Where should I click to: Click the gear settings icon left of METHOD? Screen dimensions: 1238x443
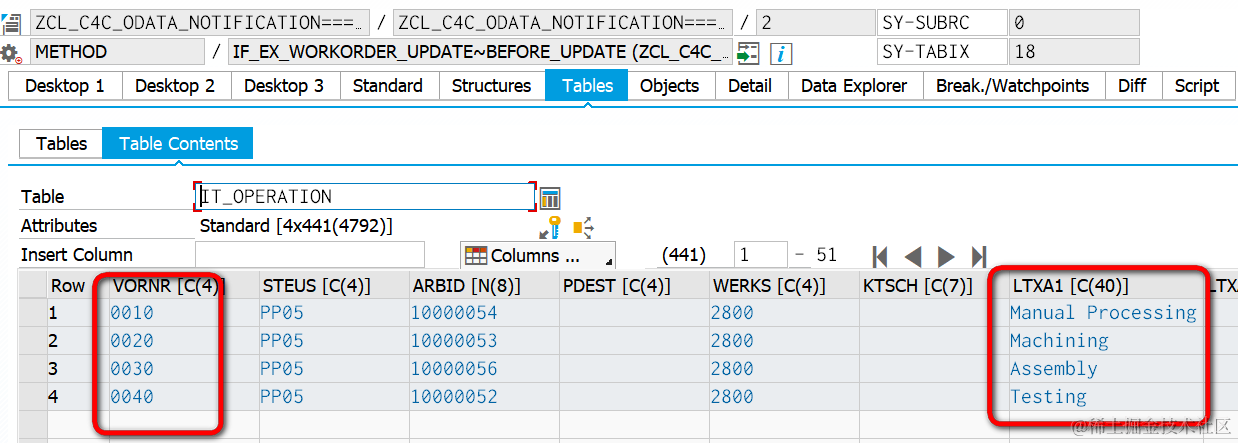pos(11,53)
